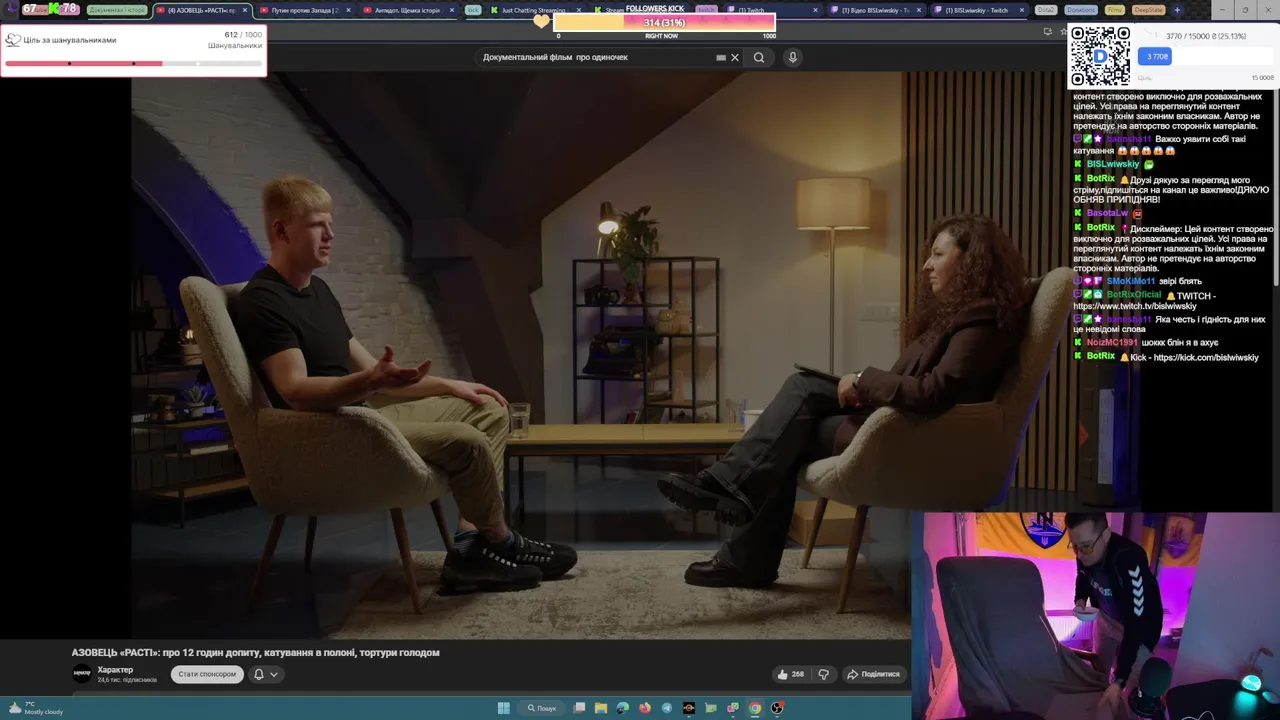The width and height of the screenshot is (1280, 720).
Task: Activate voice search microphone icon
Action: pos(792,57)
